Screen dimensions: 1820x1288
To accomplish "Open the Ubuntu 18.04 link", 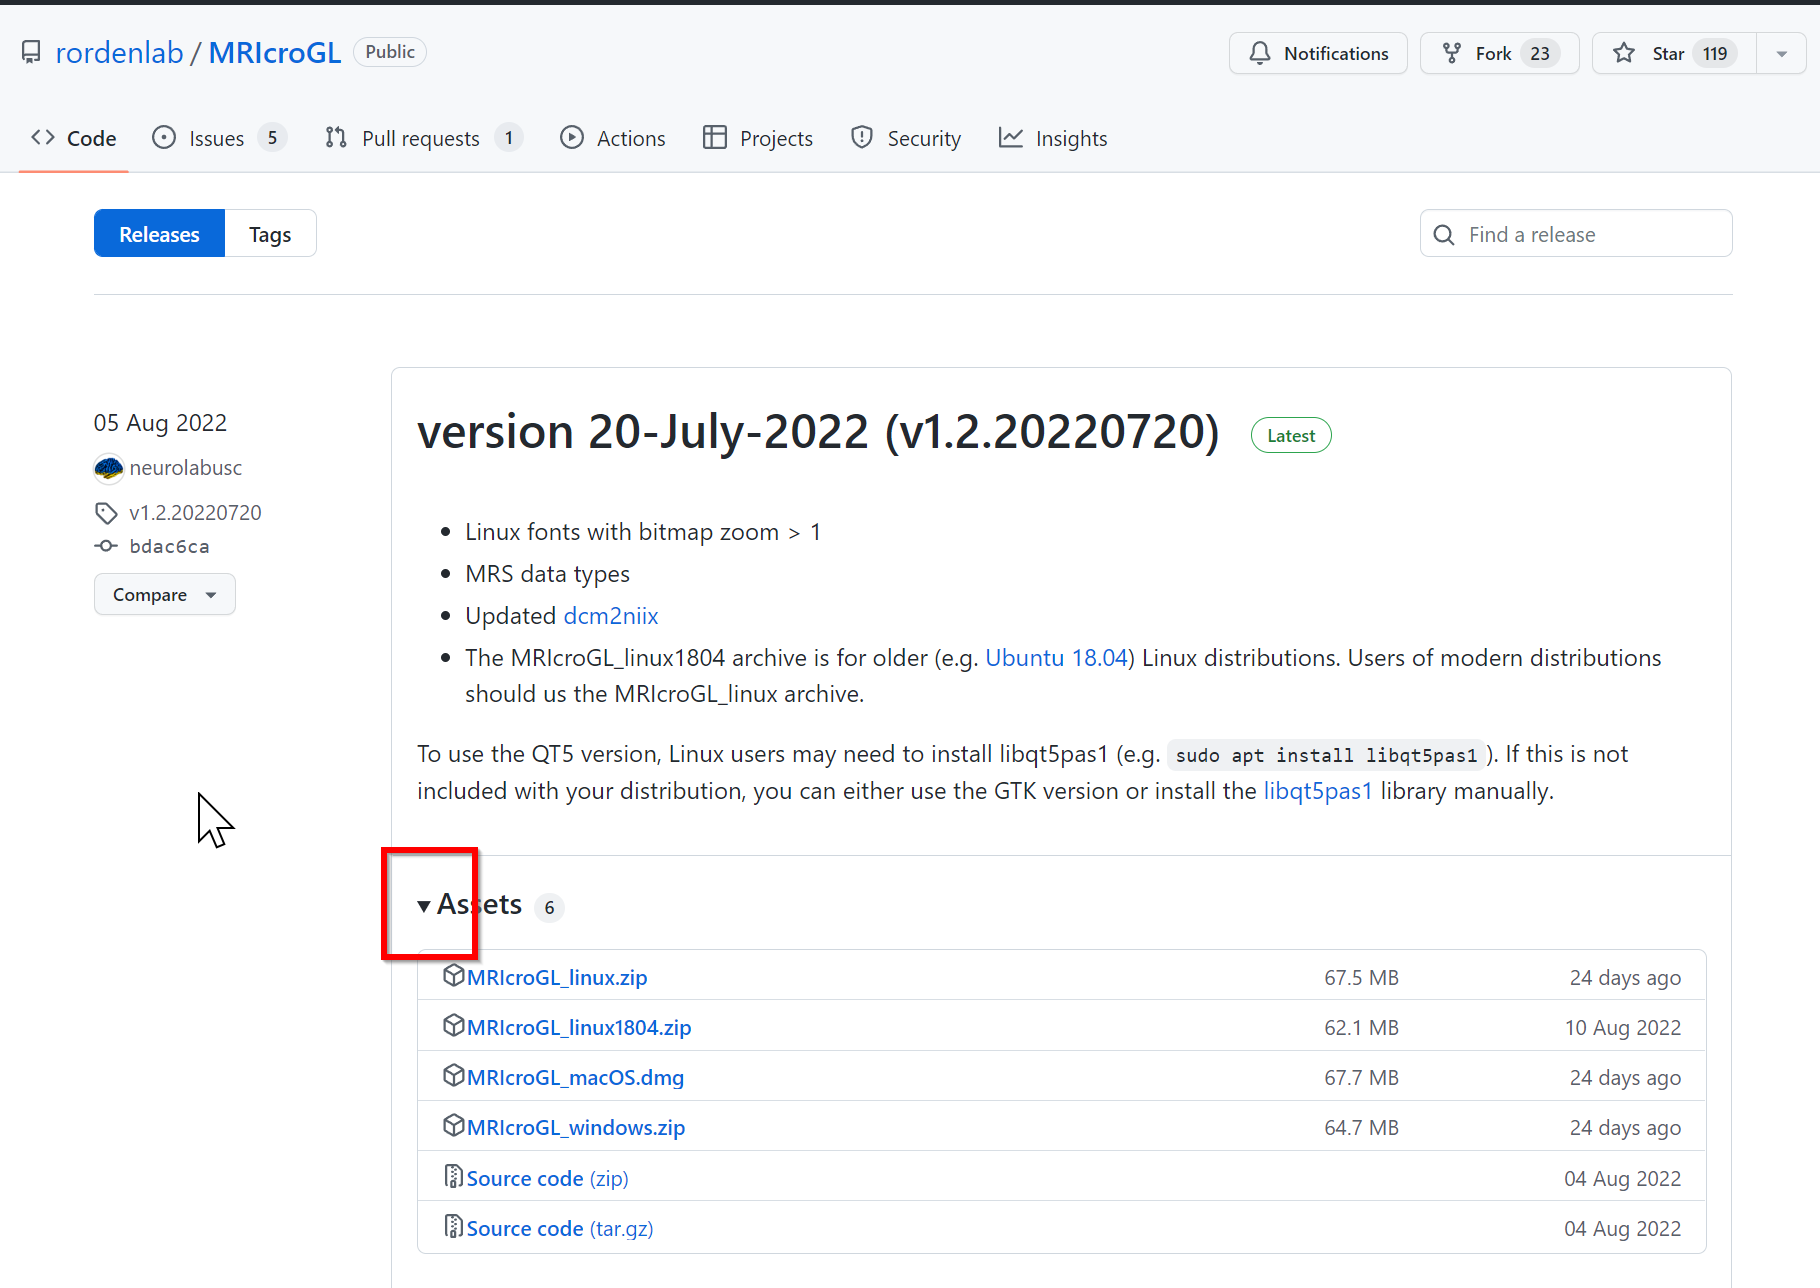I will pos(1057,658).
